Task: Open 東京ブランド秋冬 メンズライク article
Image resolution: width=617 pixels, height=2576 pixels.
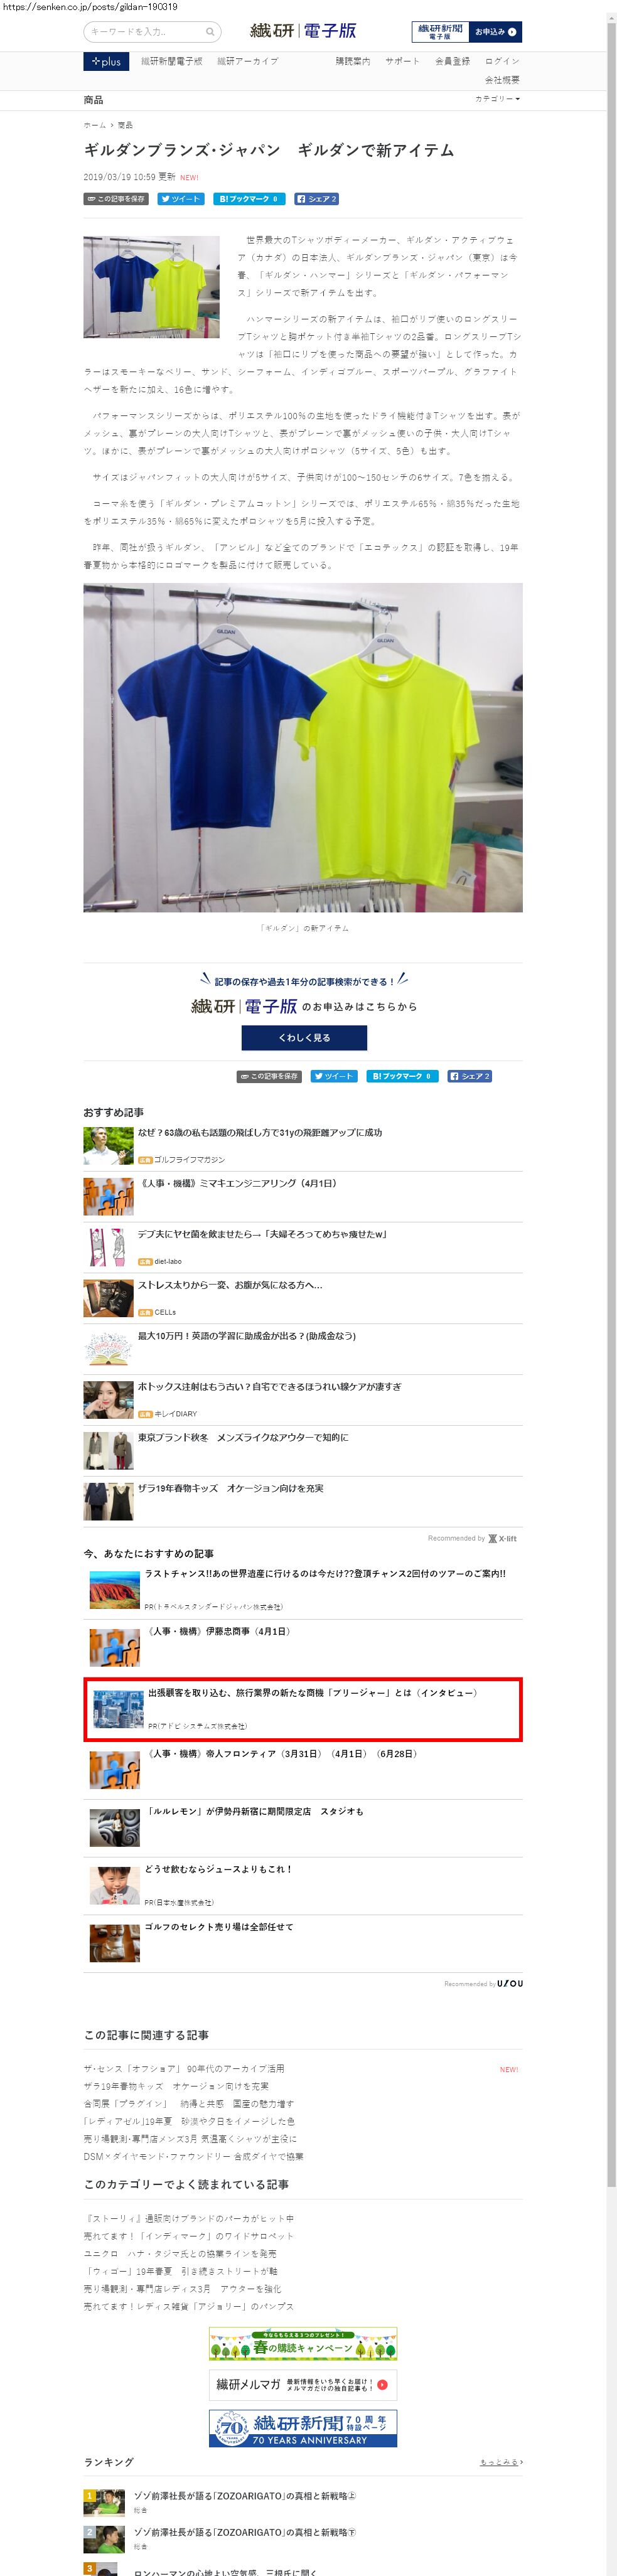Action: (x=243, y=1437)
